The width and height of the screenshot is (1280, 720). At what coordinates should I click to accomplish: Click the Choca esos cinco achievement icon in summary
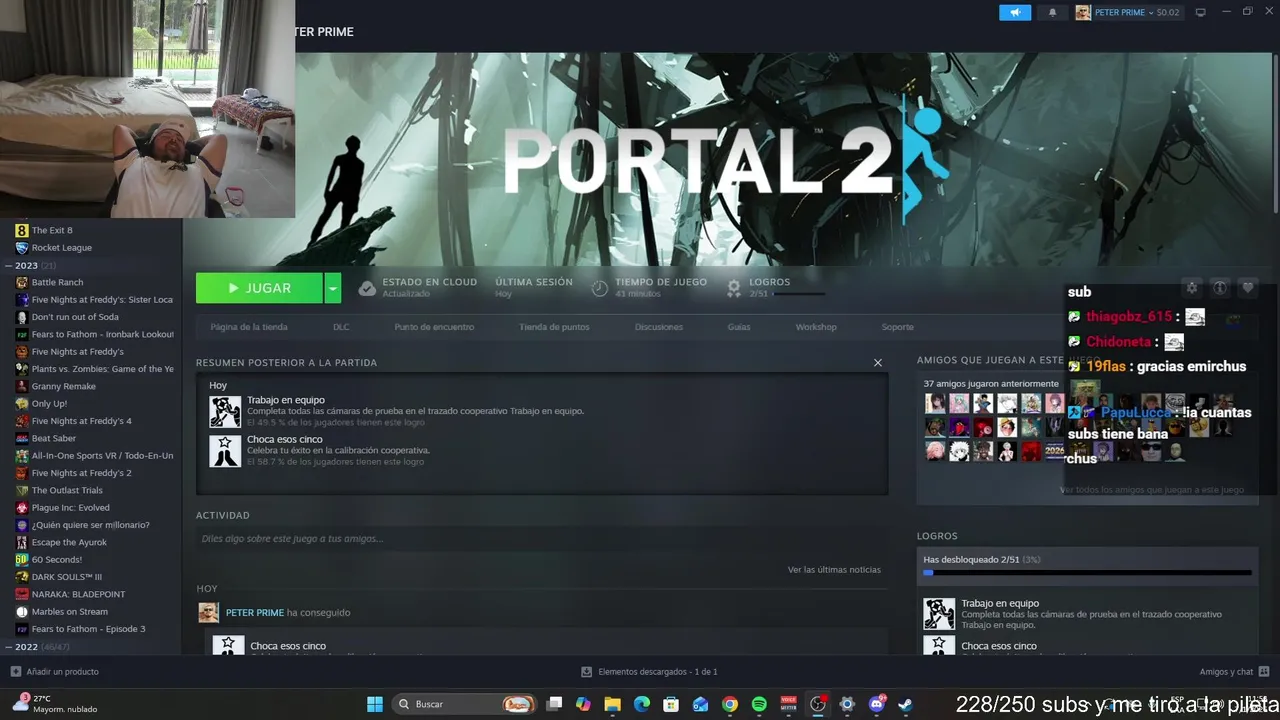pyautogui.click(x=225, y=450)
